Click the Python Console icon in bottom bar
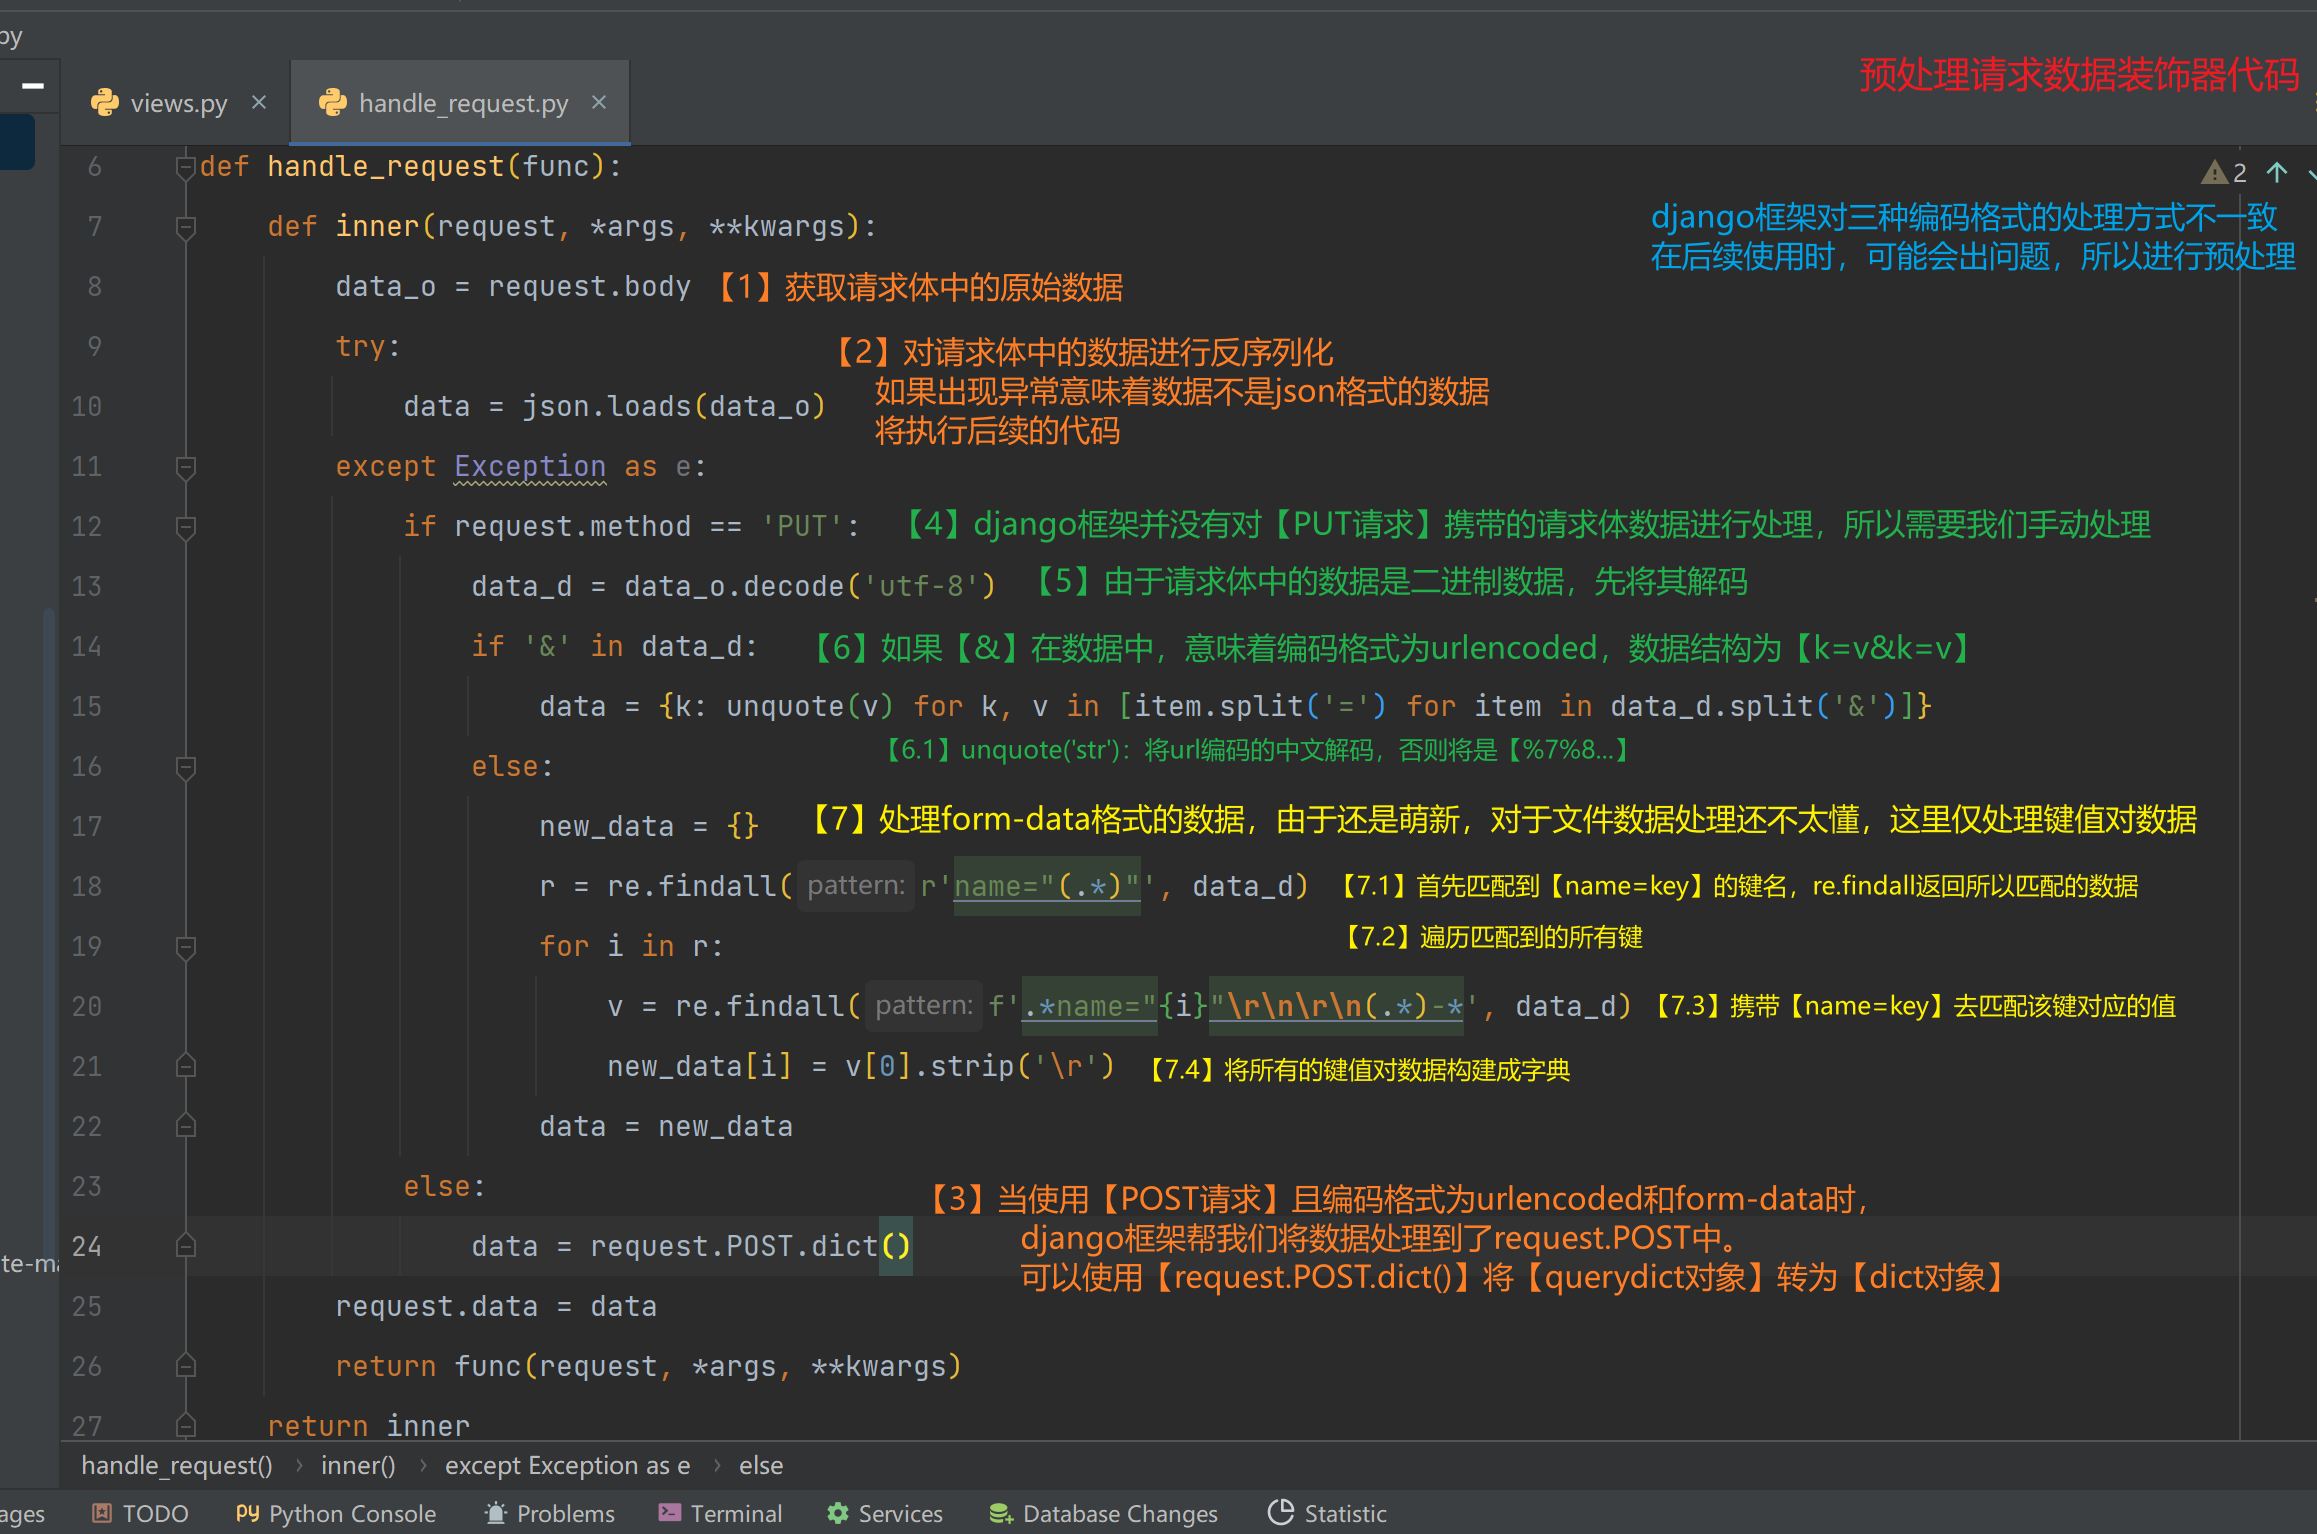 [247, 1513]
